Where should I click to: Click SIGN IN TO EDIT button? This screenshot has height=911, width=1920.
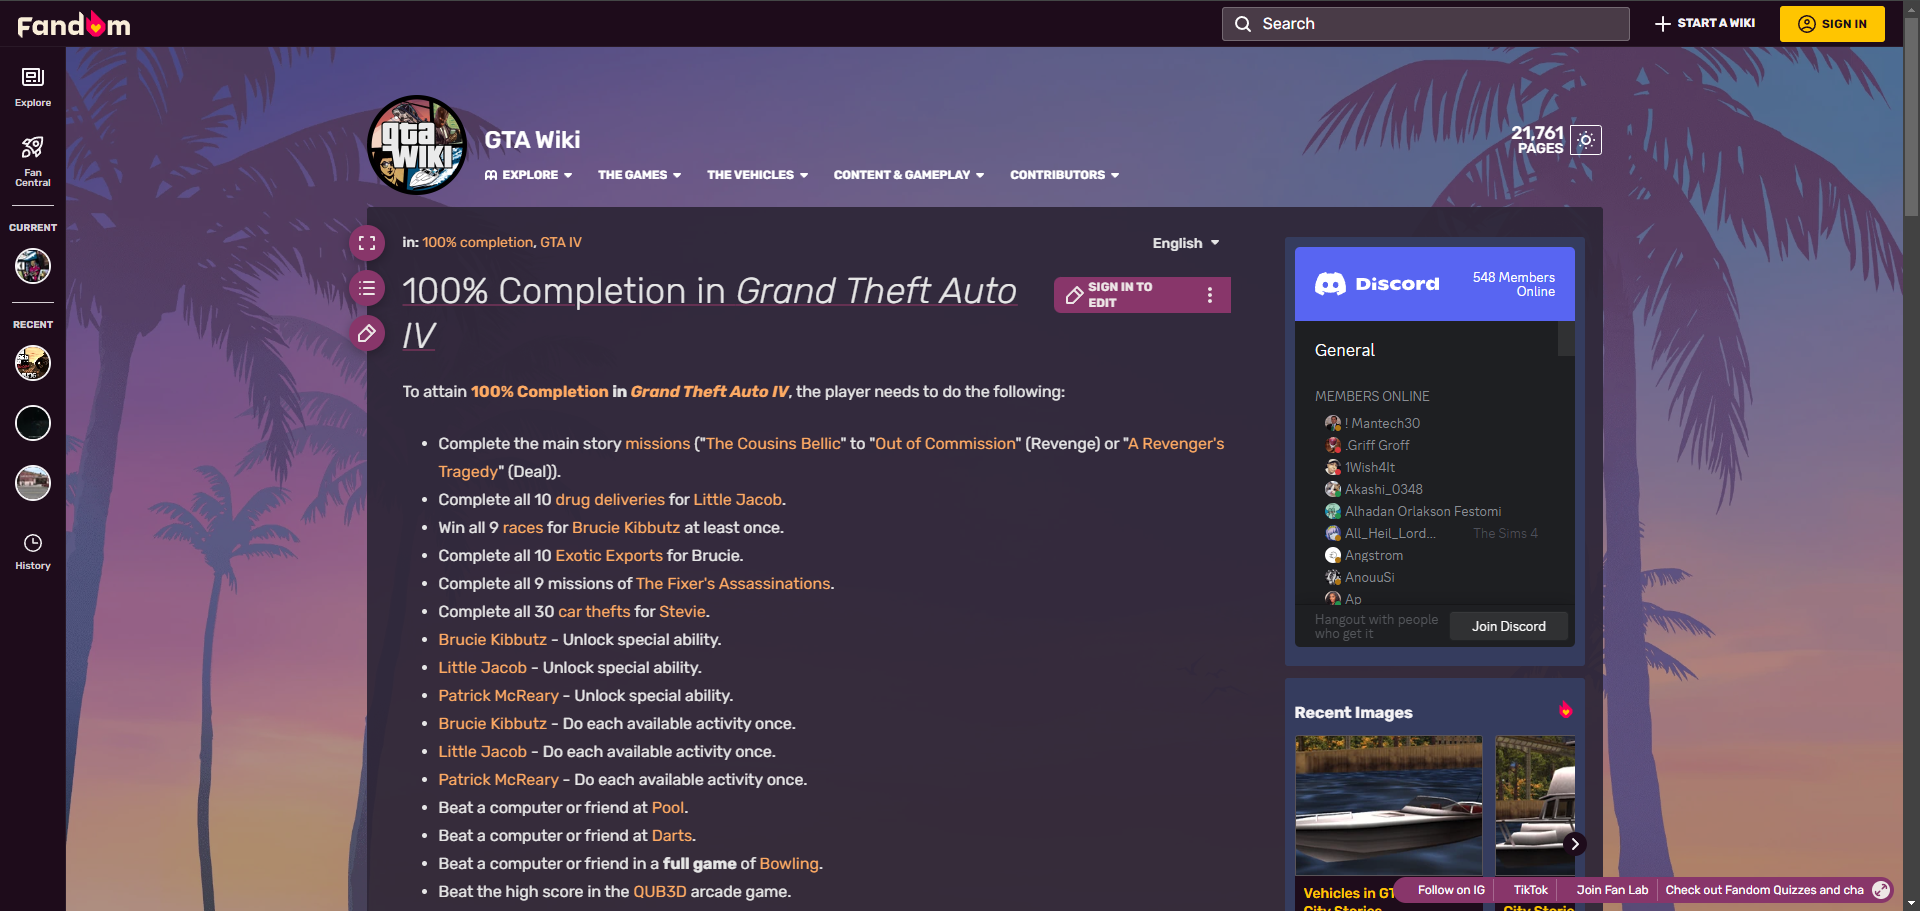tap(1123, 295)
